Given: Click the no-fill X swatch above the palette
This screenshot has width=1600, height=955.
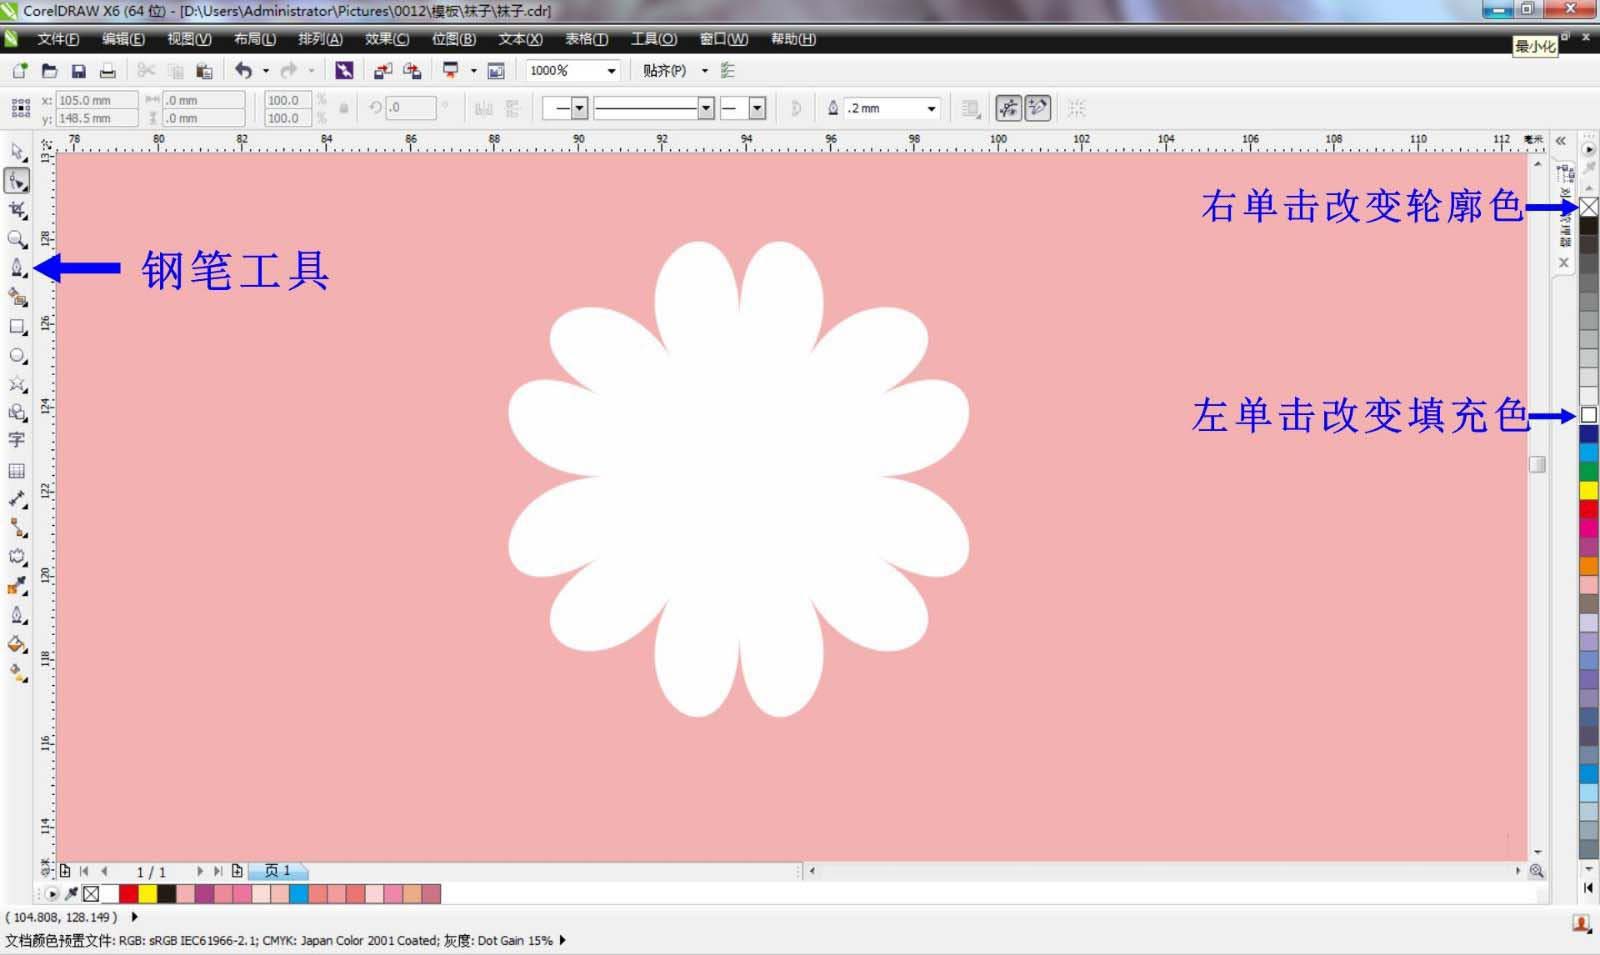Looking at the screenshot, I should coord(1588,205).
